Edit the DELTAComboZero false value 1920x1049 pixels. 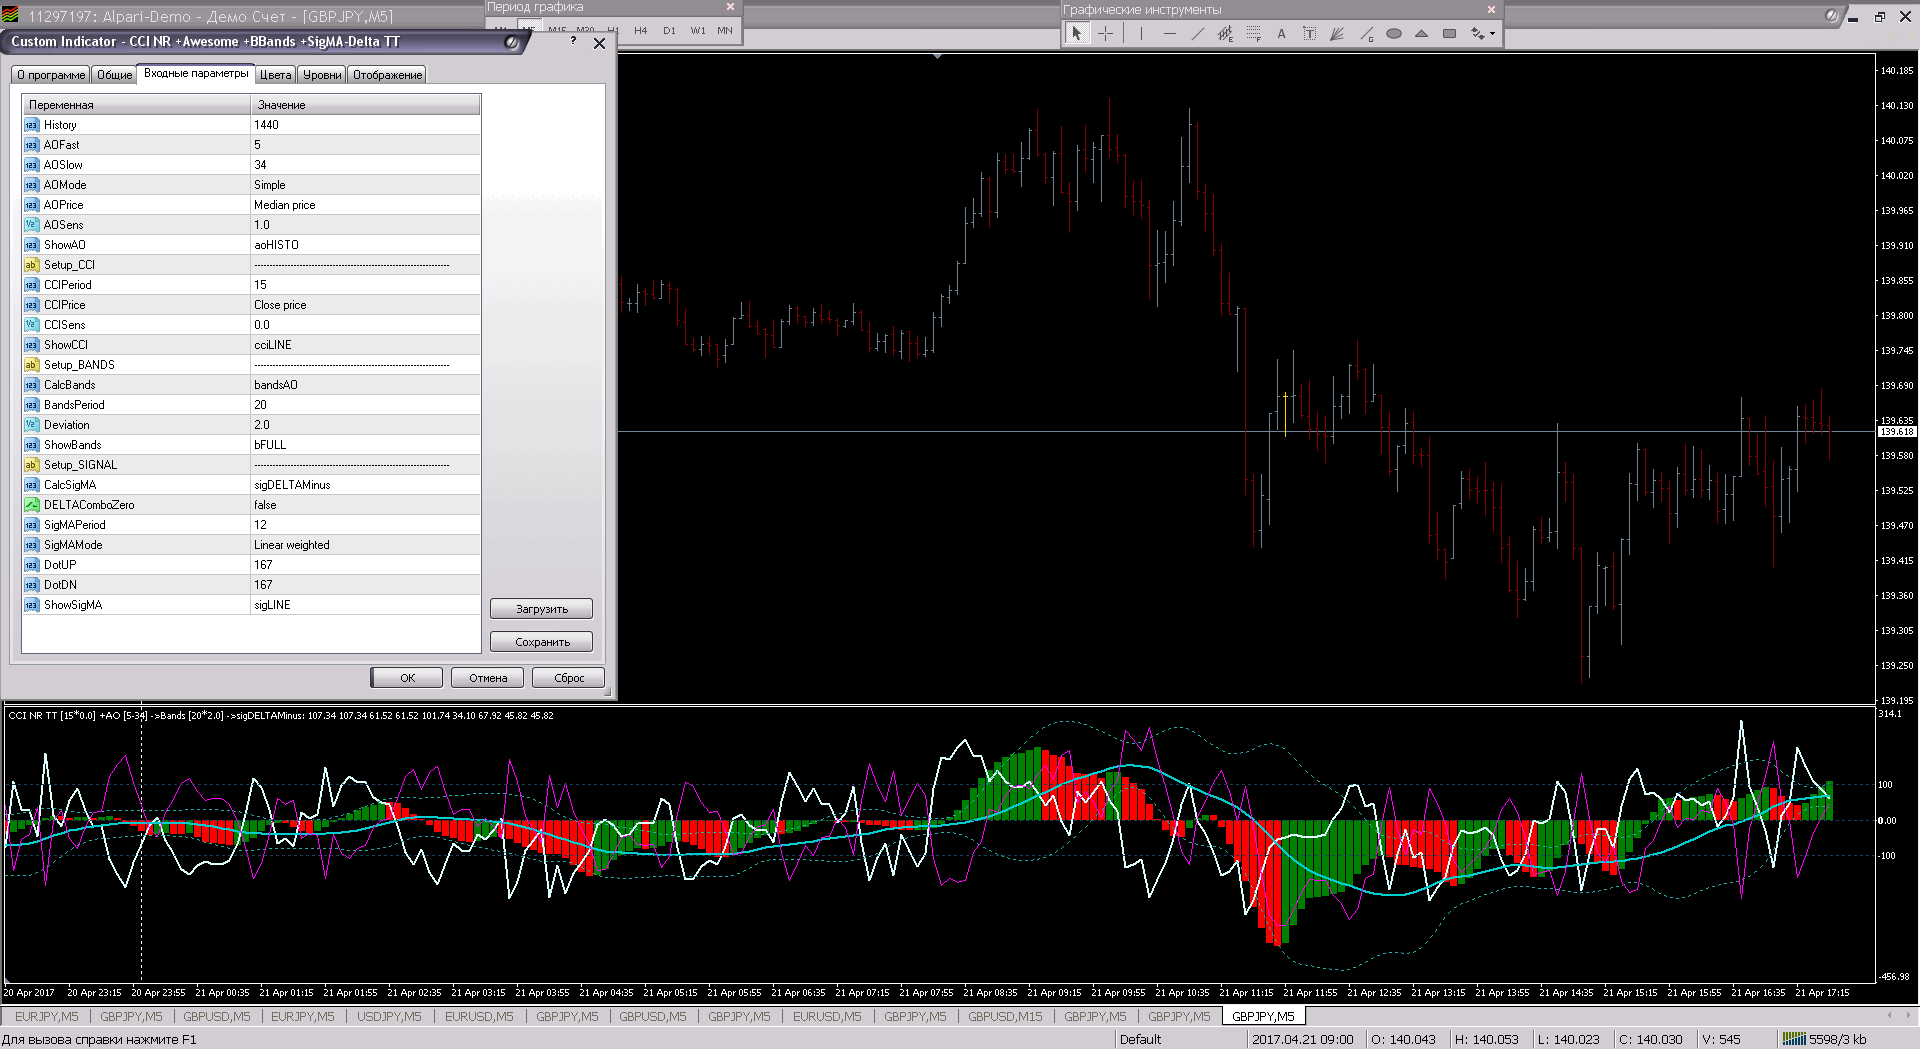(x=365, y=505)
